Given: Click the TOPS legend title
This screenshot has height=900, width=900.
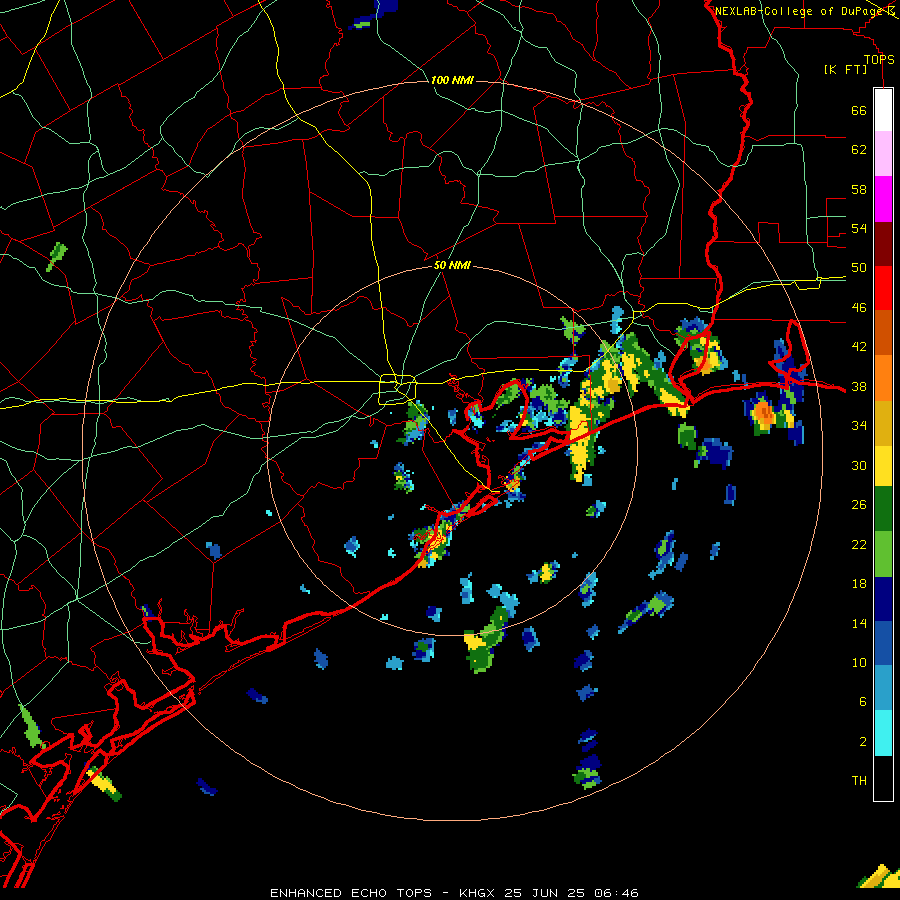Looking at the screenshot, I should coord(879,60).
